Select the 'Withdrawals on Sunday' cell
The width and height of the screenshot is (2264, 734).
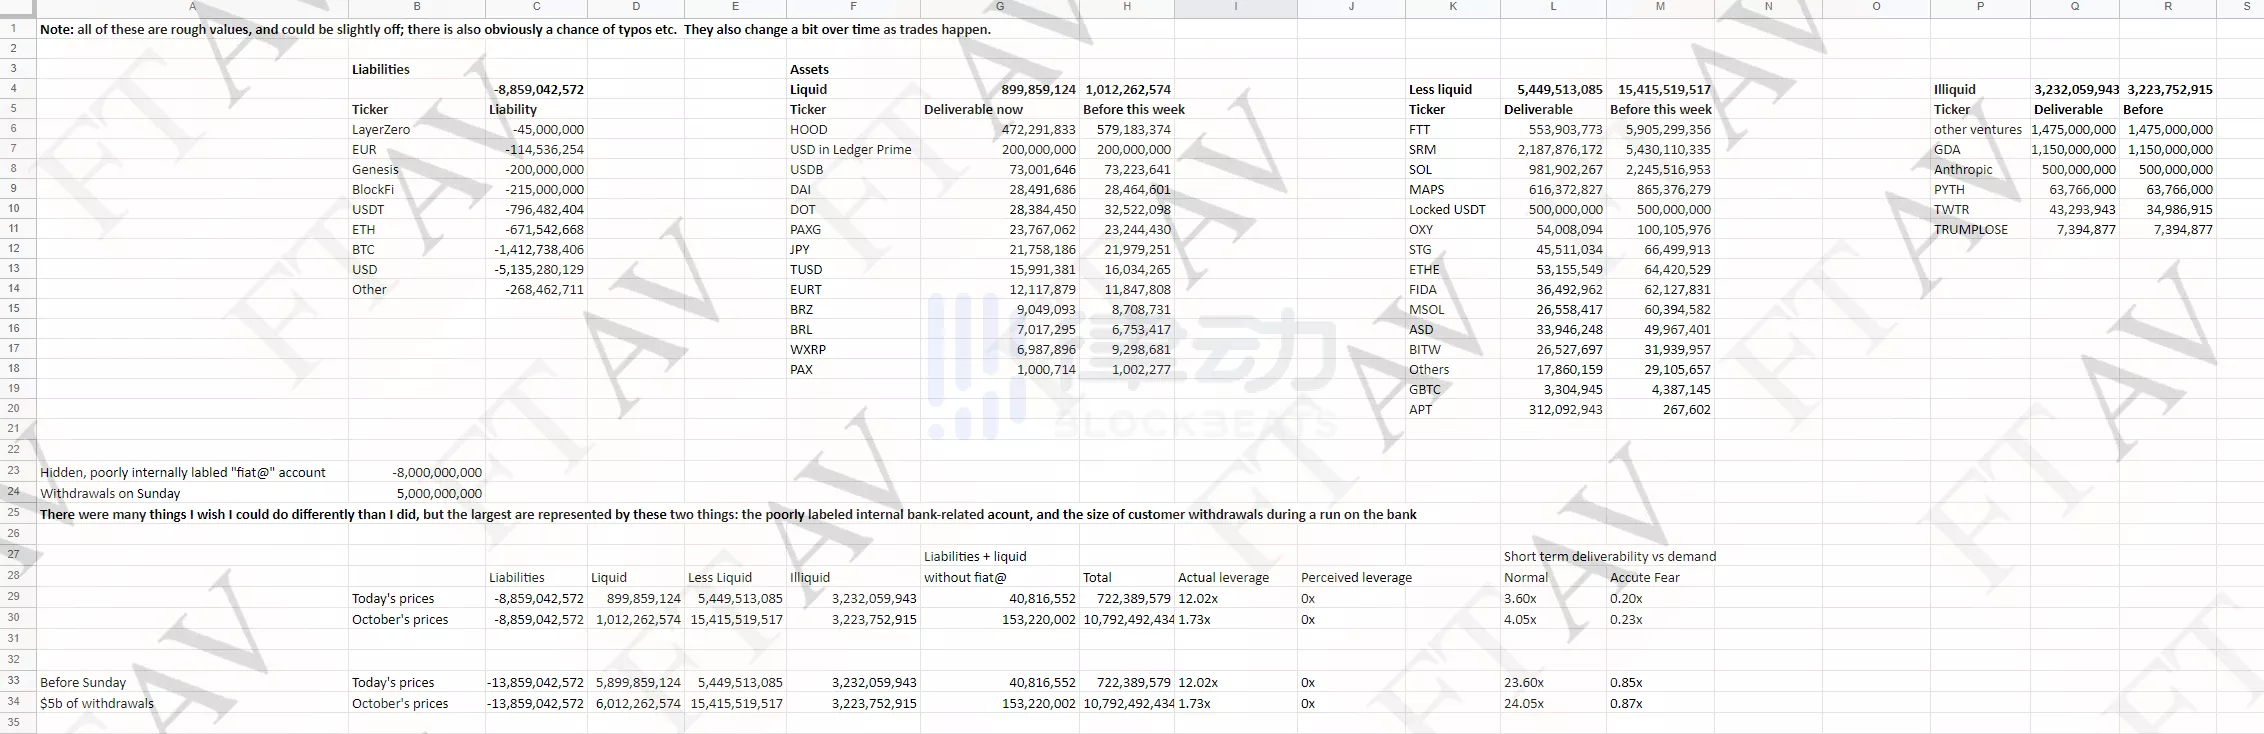(110, 493)
